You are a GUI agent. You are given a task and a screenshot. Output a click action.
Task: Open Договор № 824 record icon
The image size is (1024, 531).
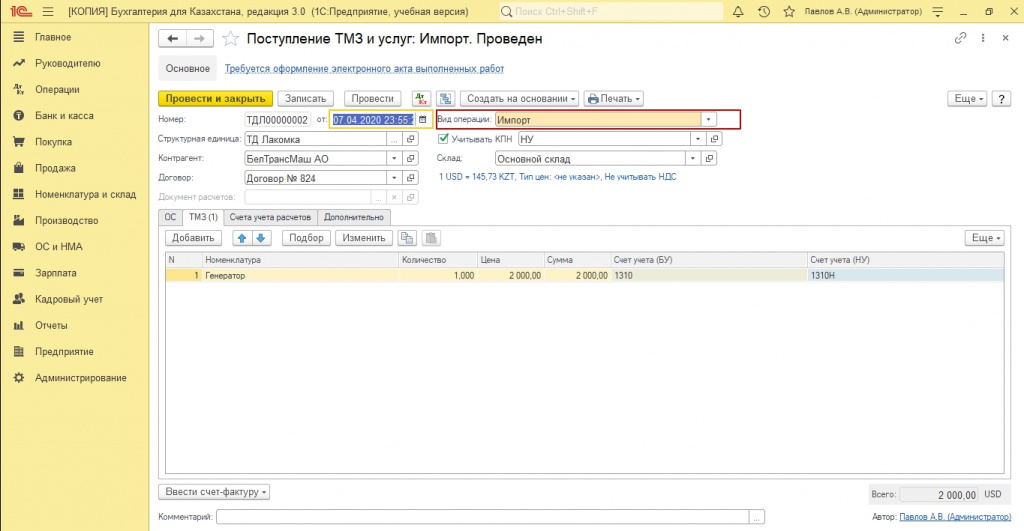[x=411, y=178]
